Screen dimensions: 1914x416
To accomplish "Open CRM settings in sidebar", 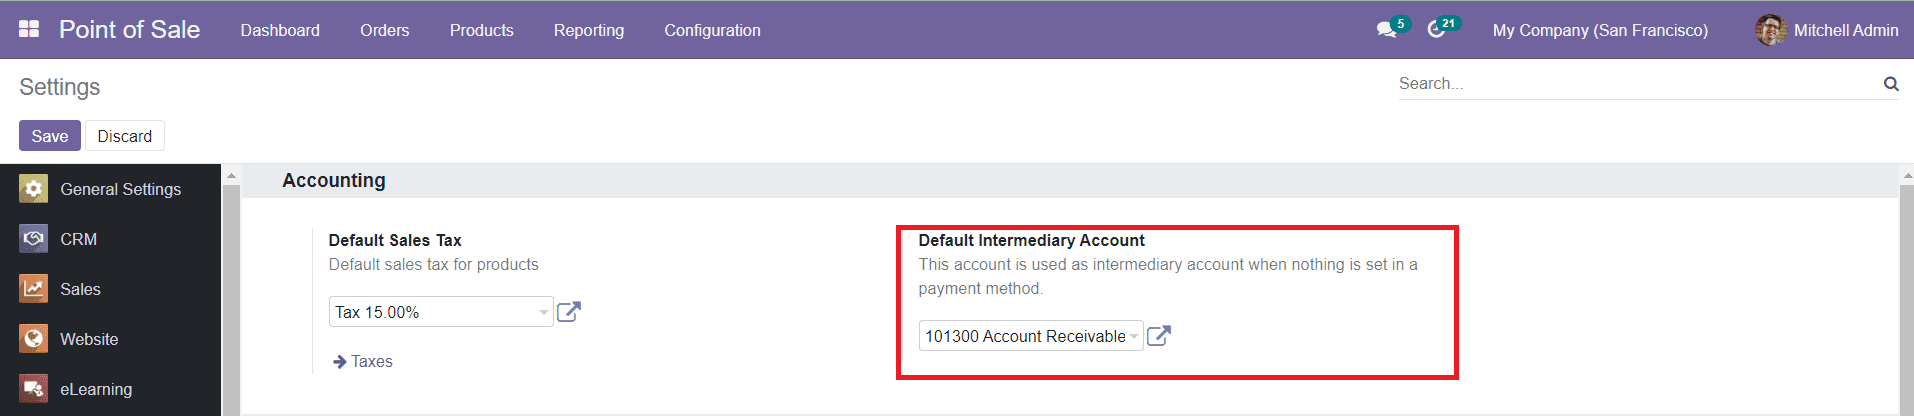I will pyautogui.click(x=78, y=239).
